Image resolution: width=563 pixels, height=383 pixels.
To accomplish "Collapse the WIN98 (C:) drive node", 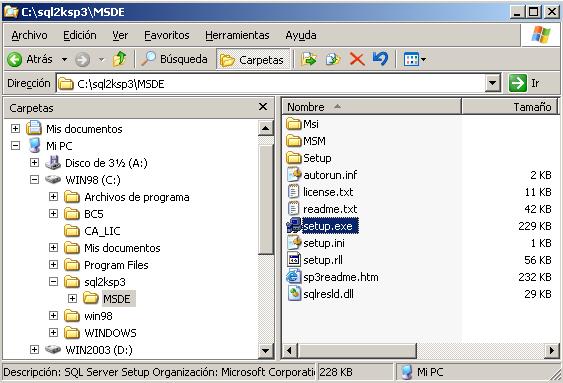I will [34, 179].
